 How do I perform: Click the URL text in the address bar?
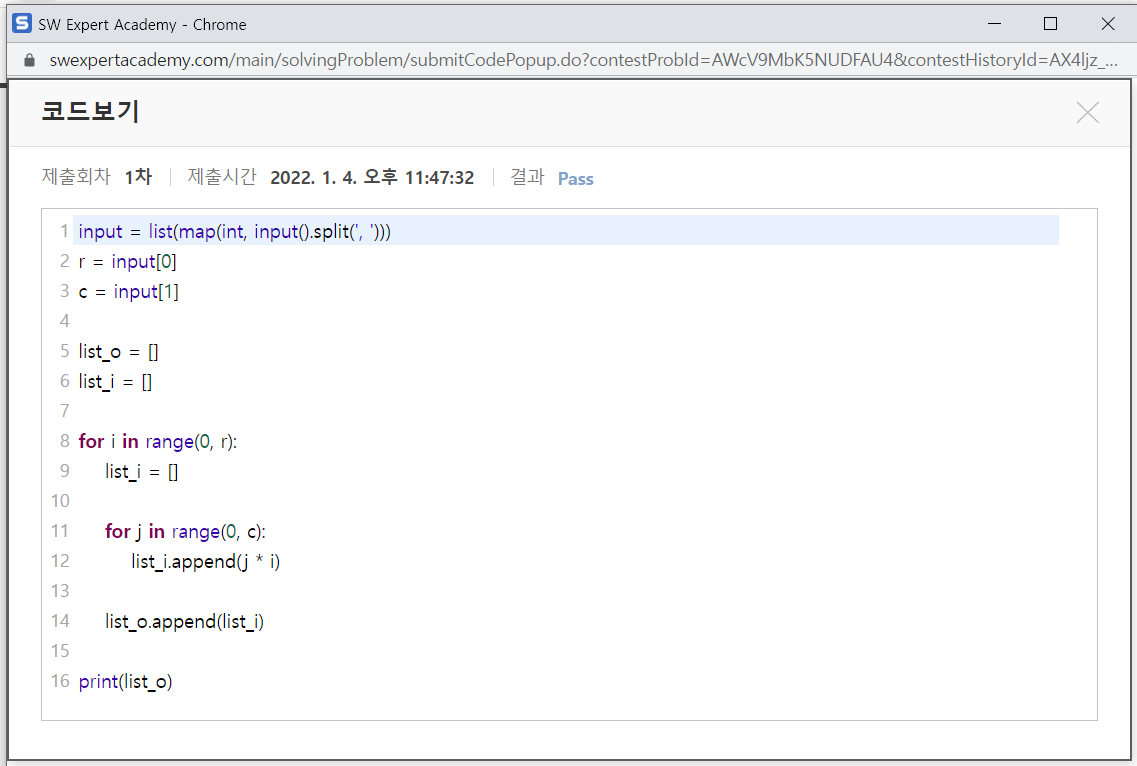[583, 59]
